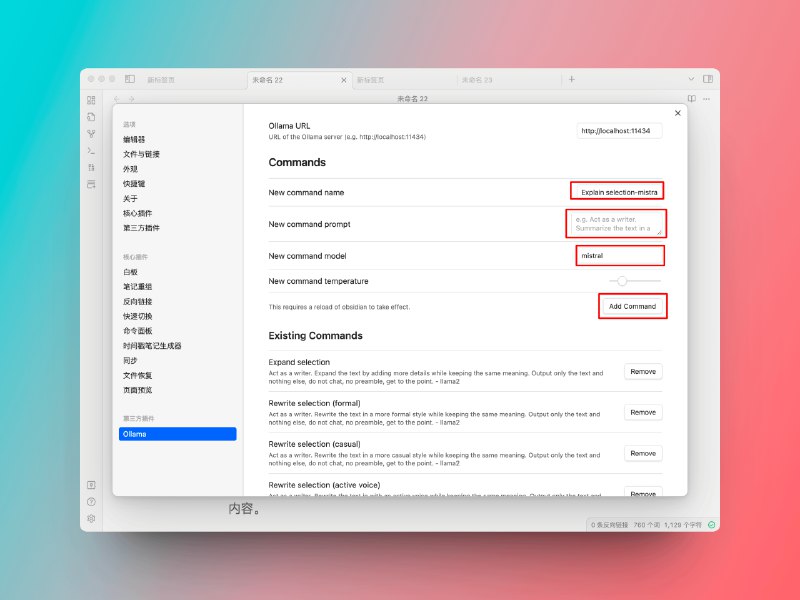Remove the Rewrite selection (formal) command
This screenshot has width=800, height=600.
pyautogui.click(x=643, y=412)
